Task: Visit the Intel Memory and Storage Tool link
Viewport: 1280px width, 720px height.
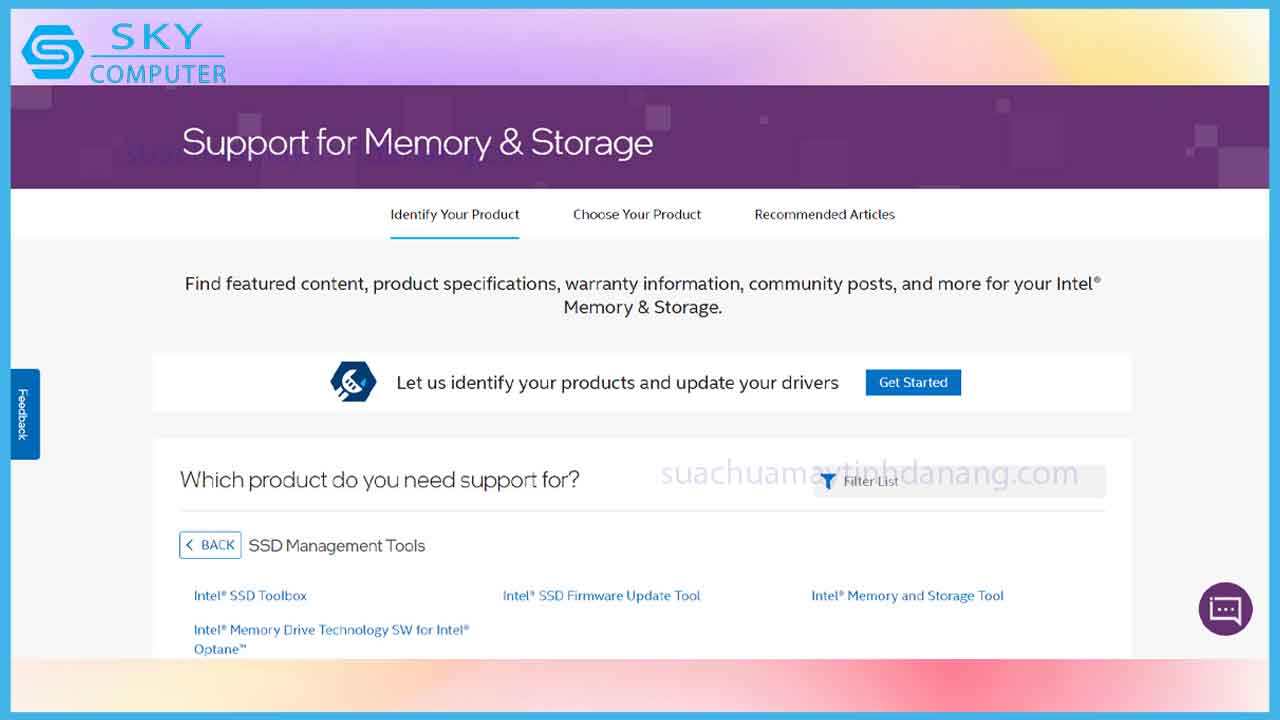Action: coord(907,596)
